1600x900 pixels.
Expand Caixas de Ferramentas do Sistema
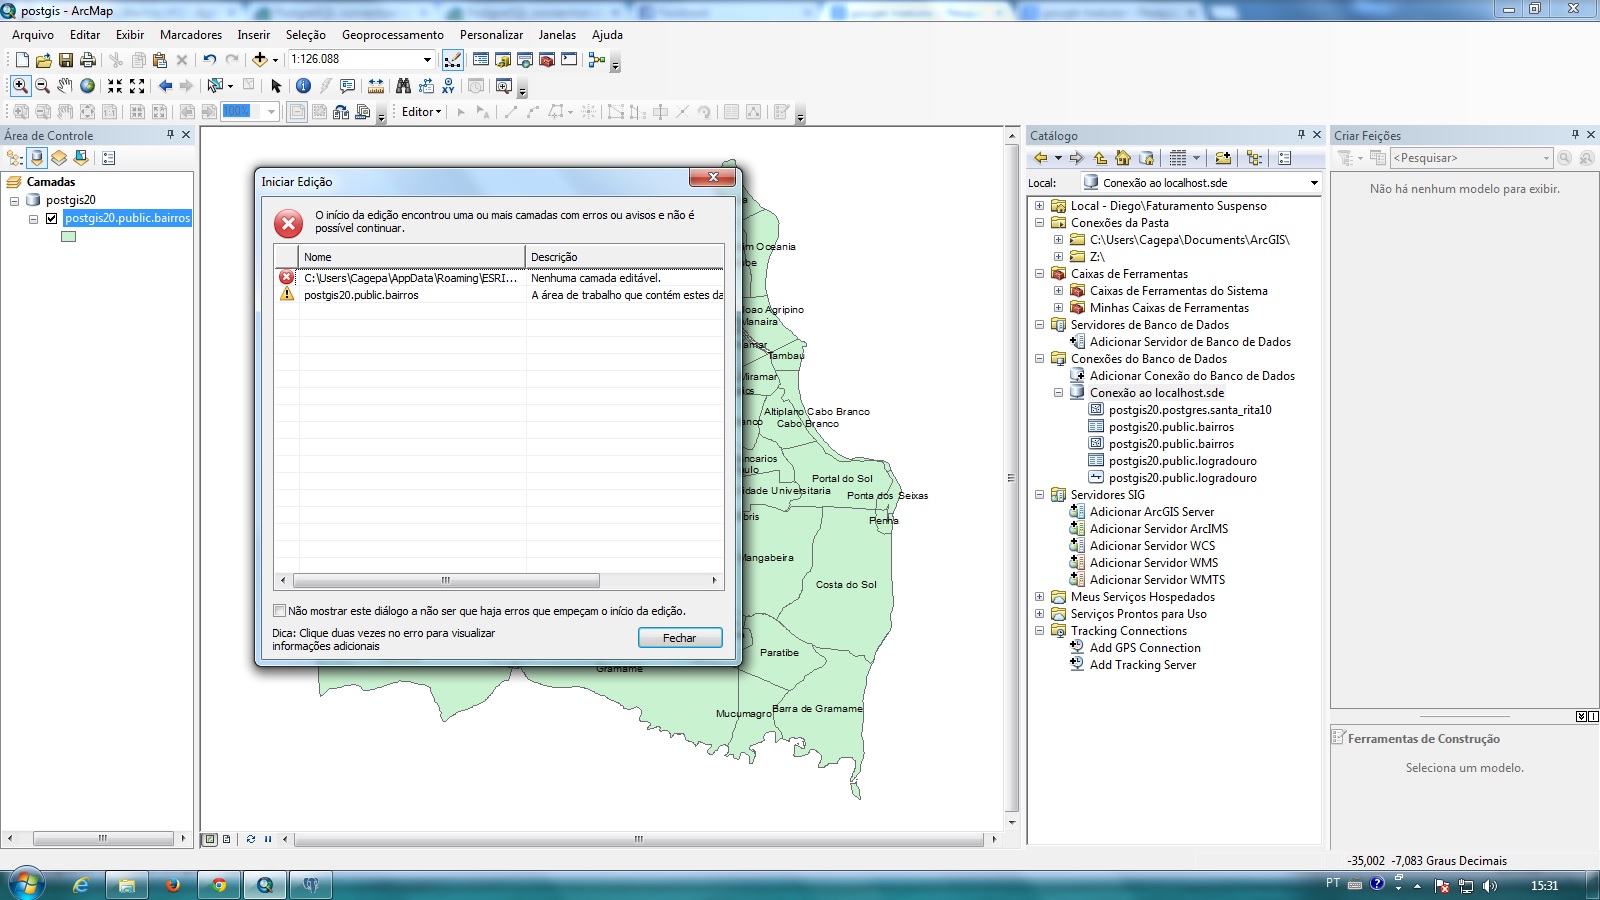point(1058,291)
